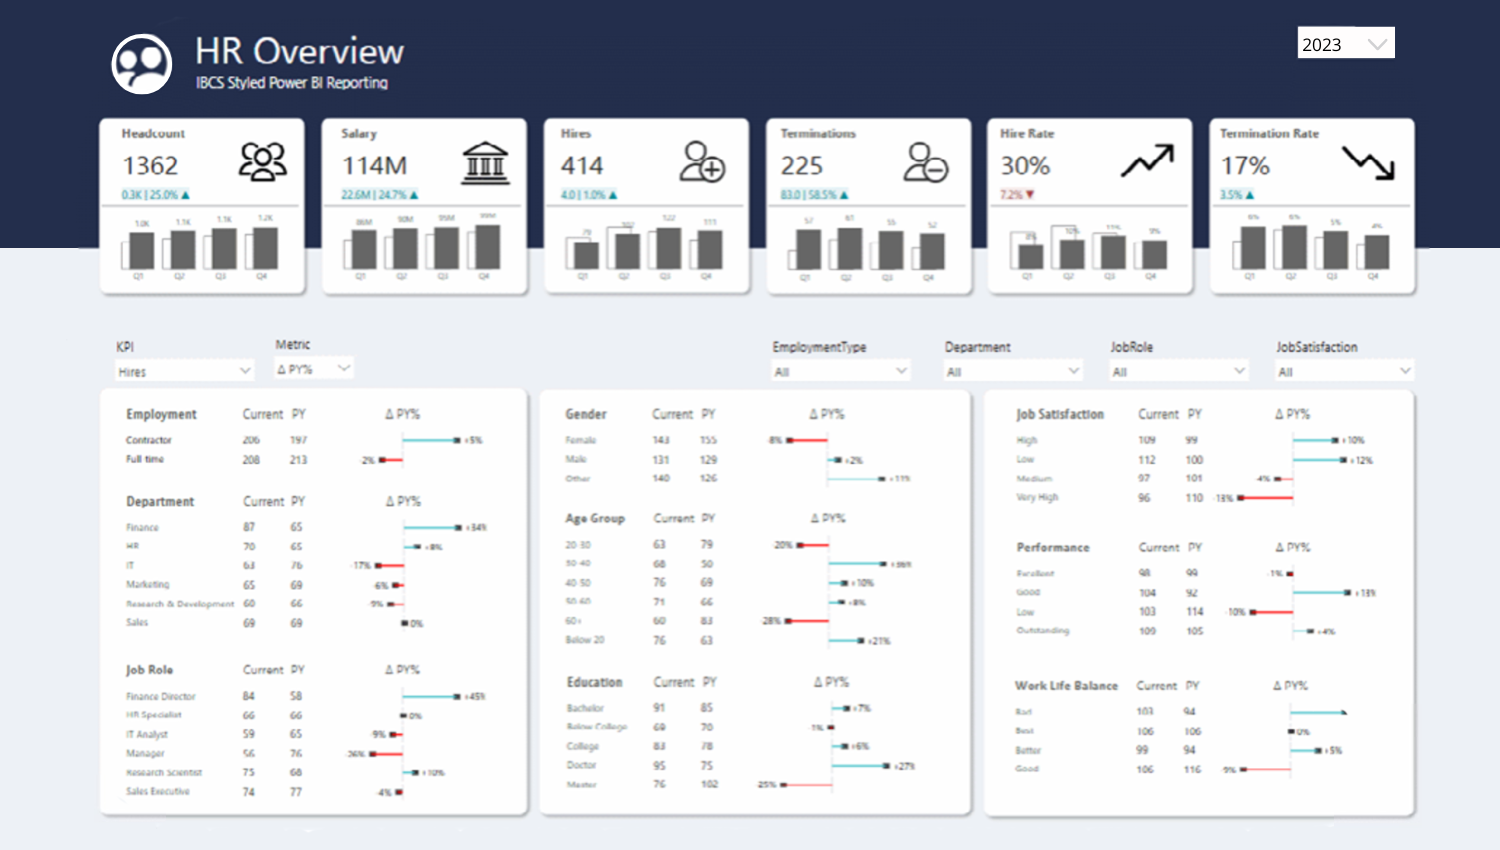Image resolution: width=1500 pixels, height=850 pixels.
Task: Open the EmploymentType filter dropdown
Action: click(x=840, y=372)
